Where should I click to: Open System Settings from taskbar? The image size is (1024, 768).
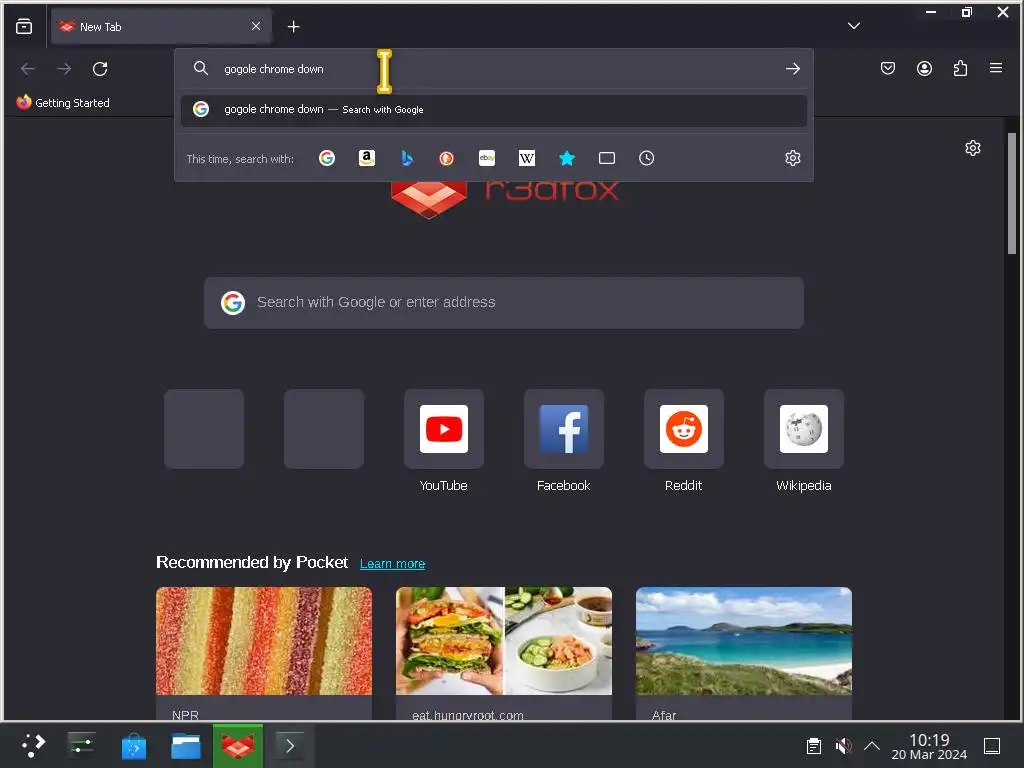pos(82,746)
